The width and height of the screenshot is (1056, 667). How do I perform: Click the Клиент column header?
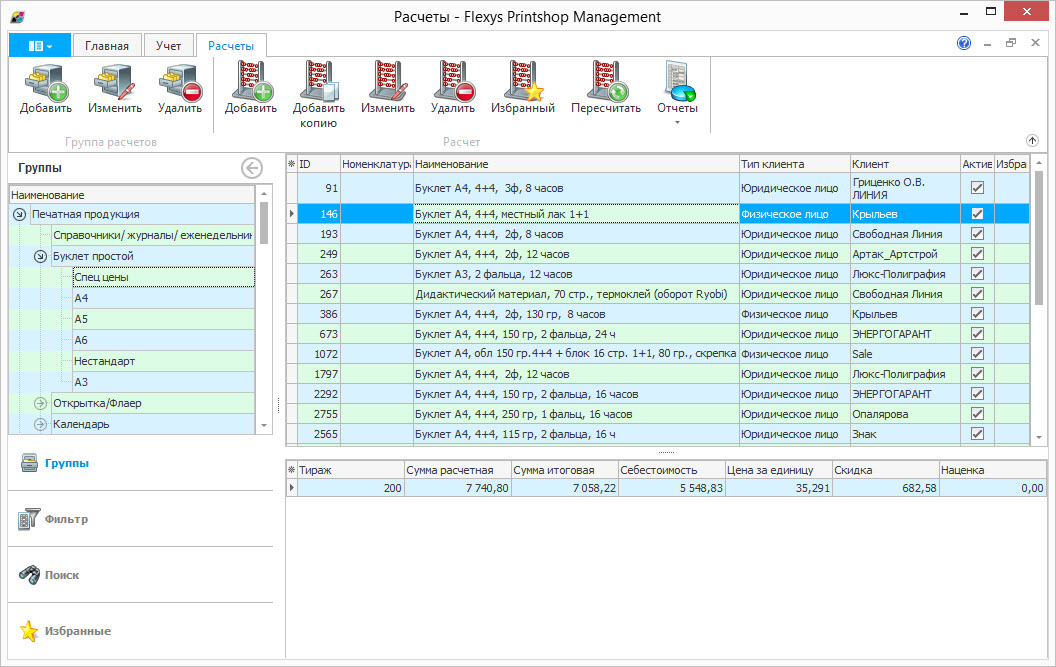click(905, 164)
